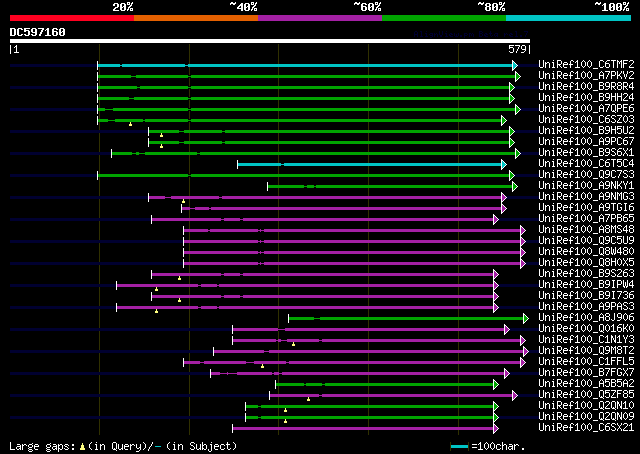Viewport: 640px width, 454px height.
Task: Click the arrowhead ending the A8J906 alignment
Action: pyautogui.click(x=526, y=318)
